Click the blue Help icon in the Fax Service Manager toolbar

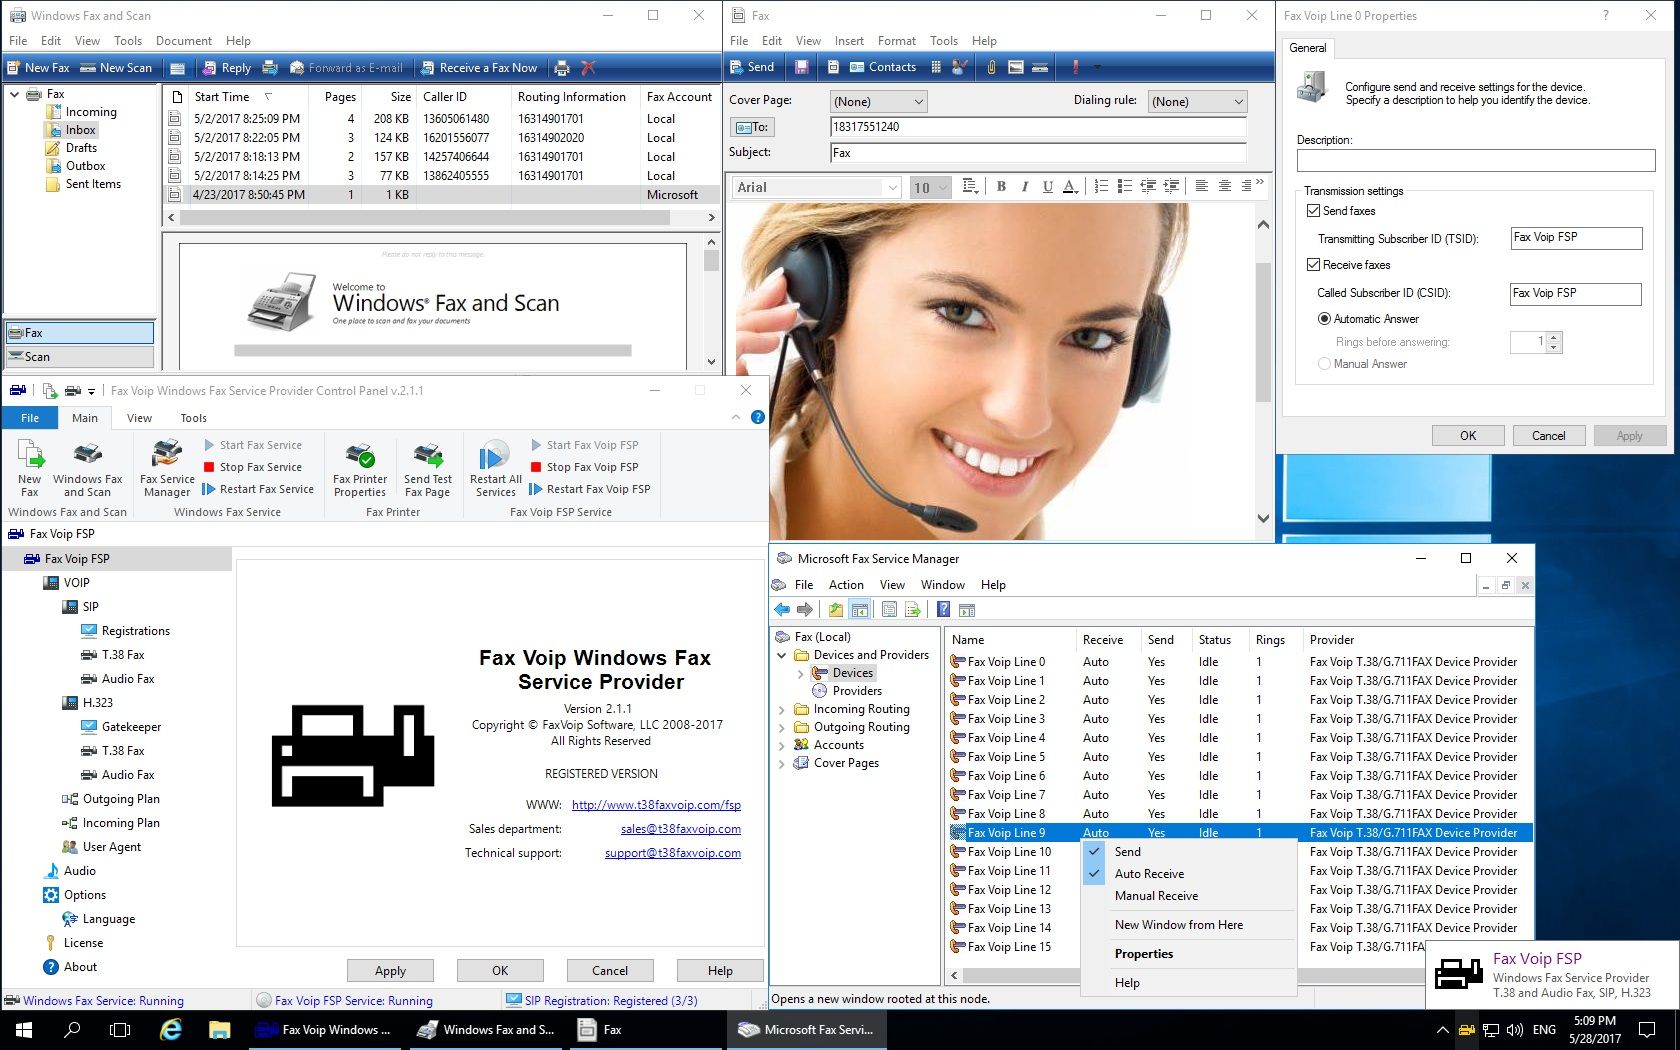point(943,610)
